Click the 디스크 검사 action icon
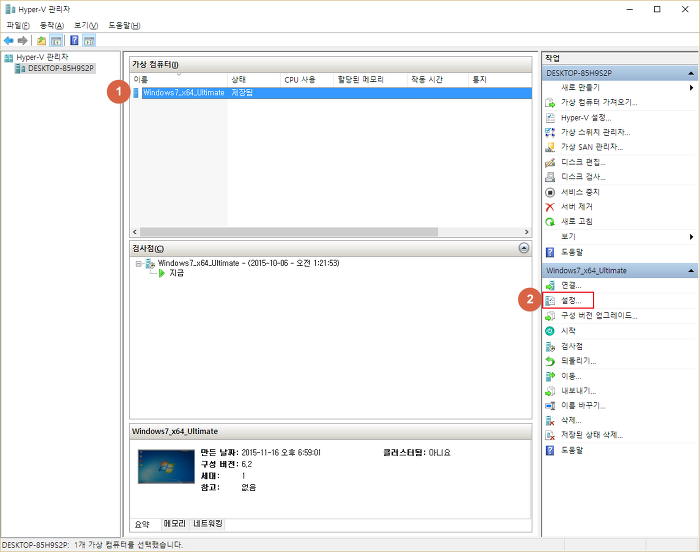The image size is (700, 552). (550, 177)
